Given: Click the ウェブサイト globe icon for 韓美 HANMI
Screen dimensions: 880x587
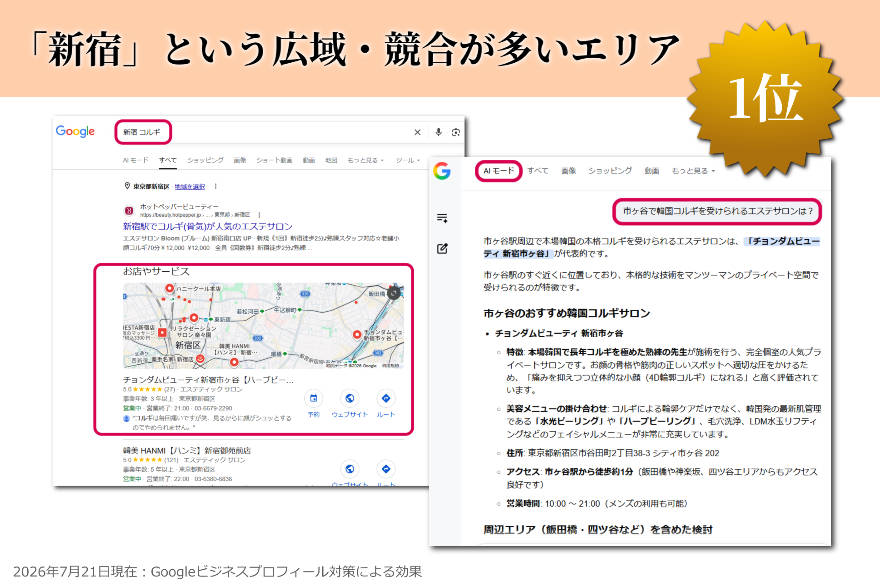Looking at the screenshot, I should tap(350, 469).
